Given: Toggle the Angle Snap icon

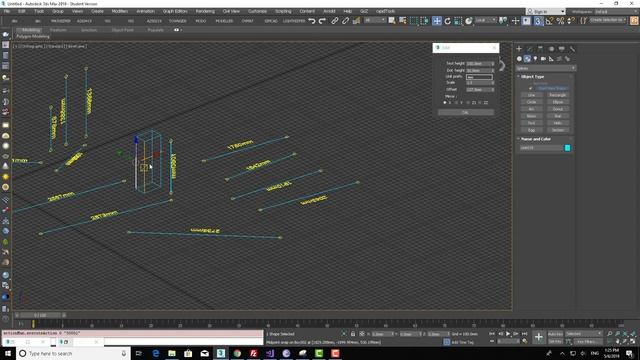Looking at the screenshot, I should click(x=549, y=21).
